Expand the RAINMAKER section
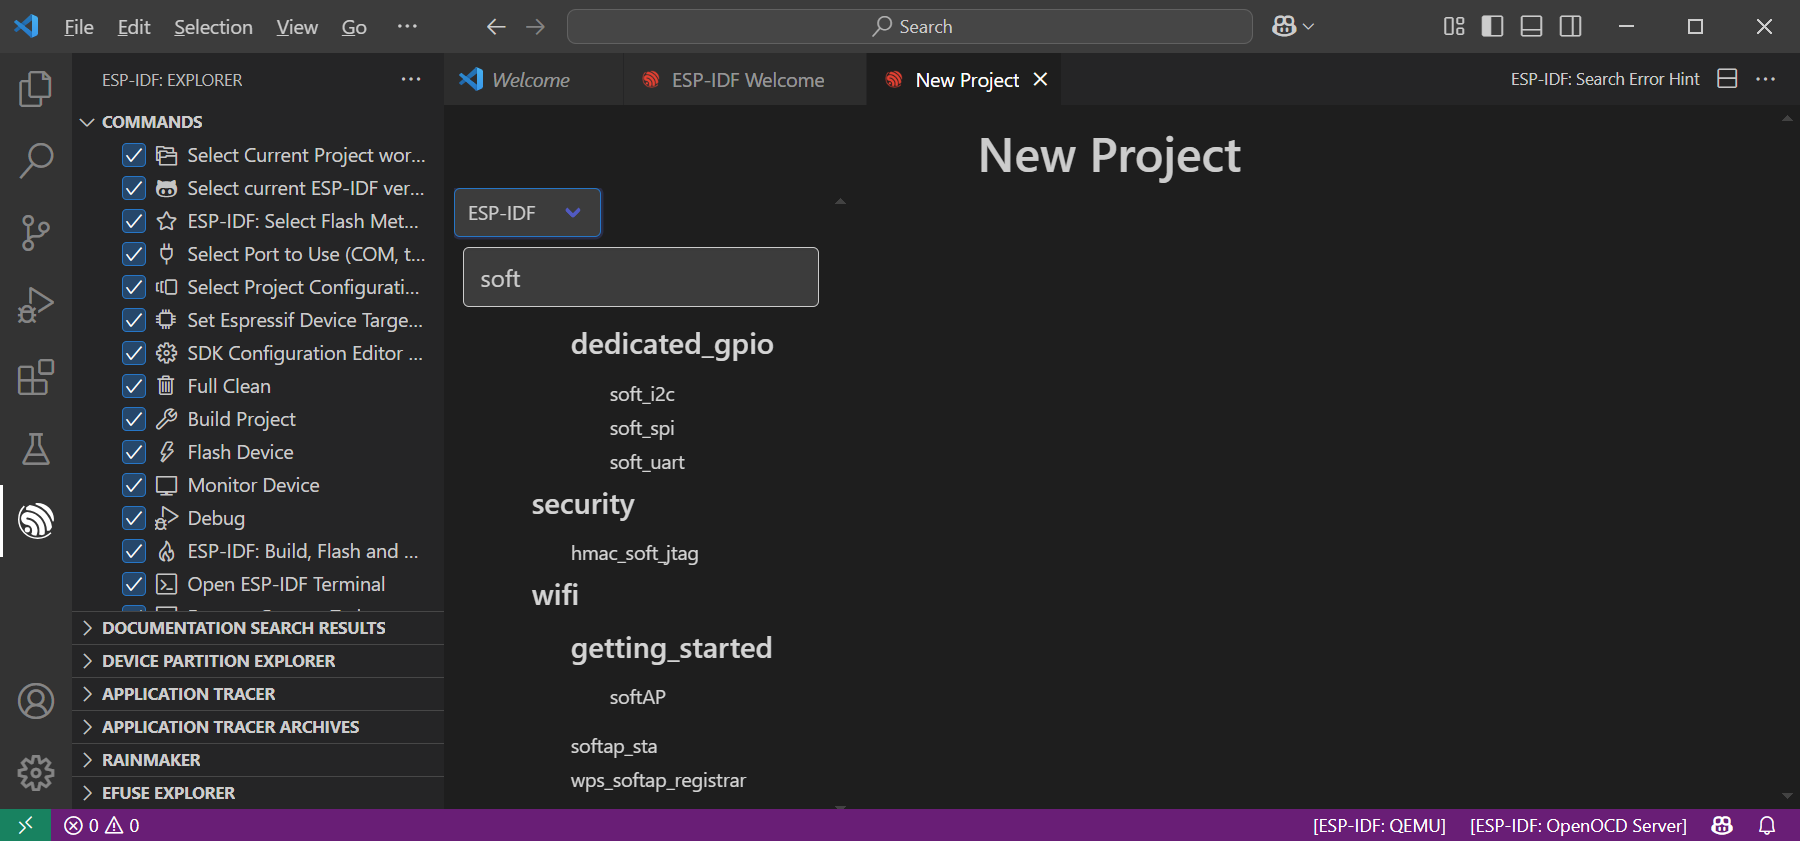Image resolution: width=1800 pixels, height=841 pixels. (x=258, y=760)
